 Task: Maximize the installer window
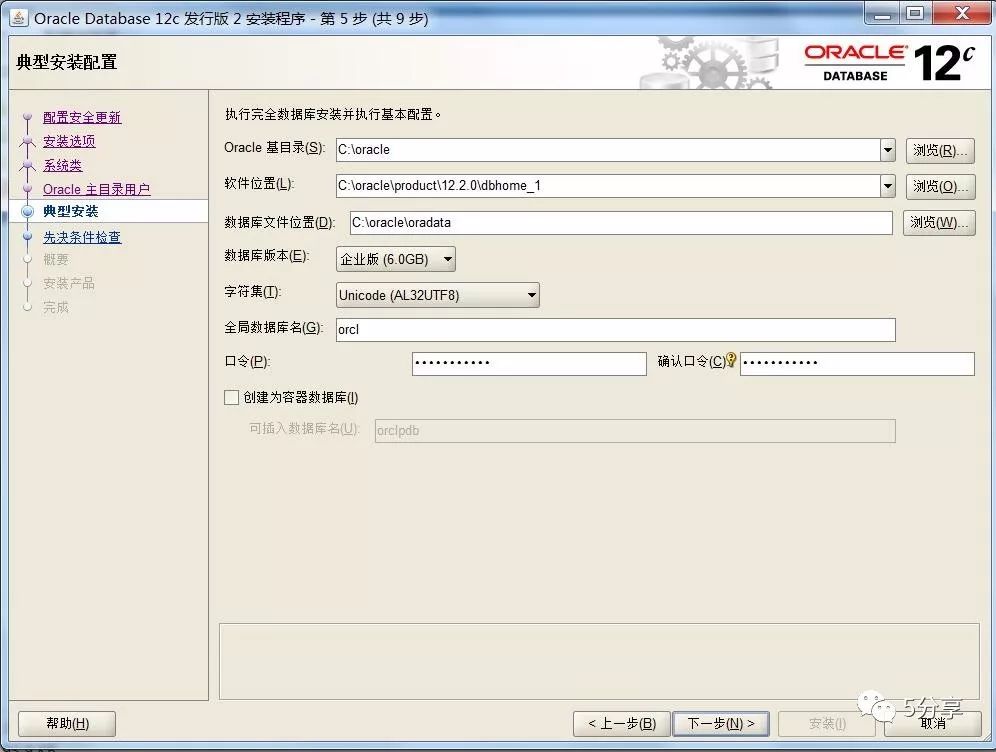click(915, 14)
